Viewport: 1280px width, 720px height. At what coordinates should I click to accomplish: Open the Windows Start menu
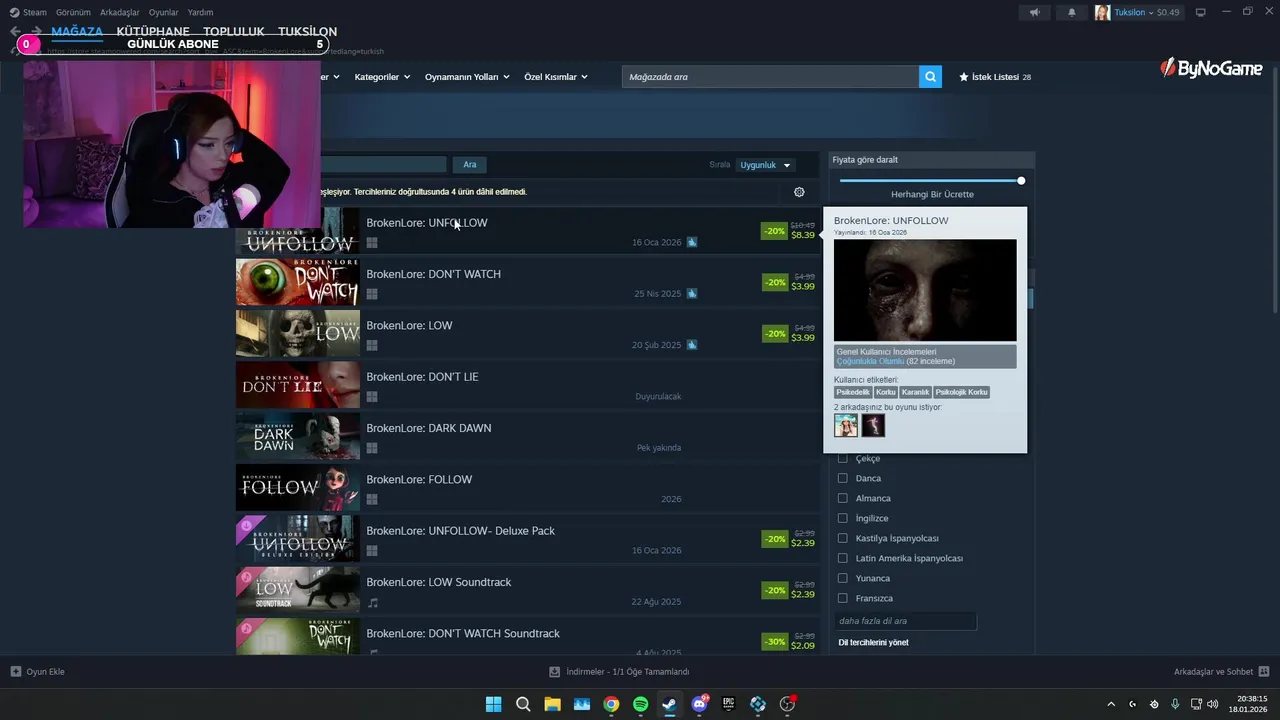[x=493, y=704]
